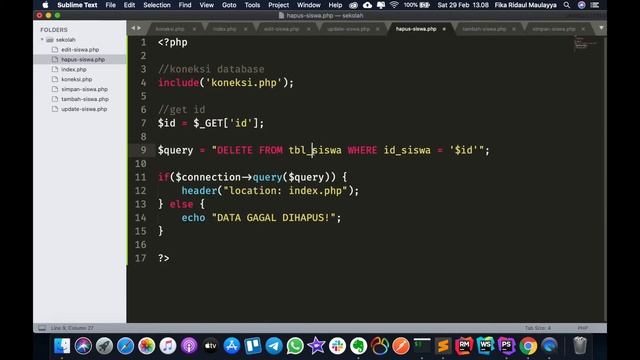Open WhatsApp from the dock

[295, 346]
